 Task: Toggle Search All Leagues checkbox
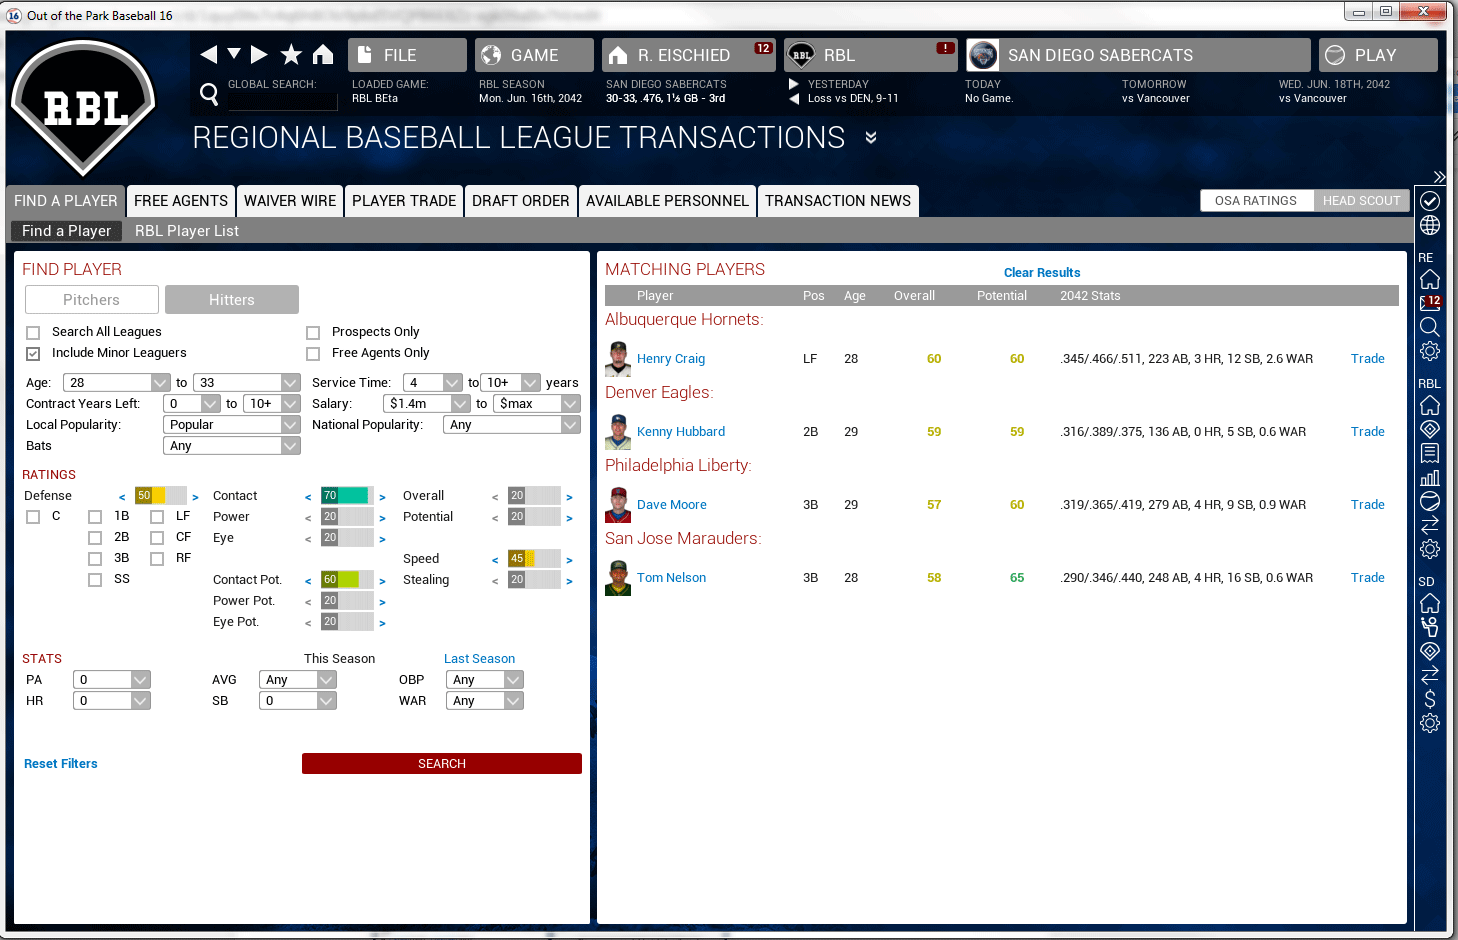tap(33, 333)
